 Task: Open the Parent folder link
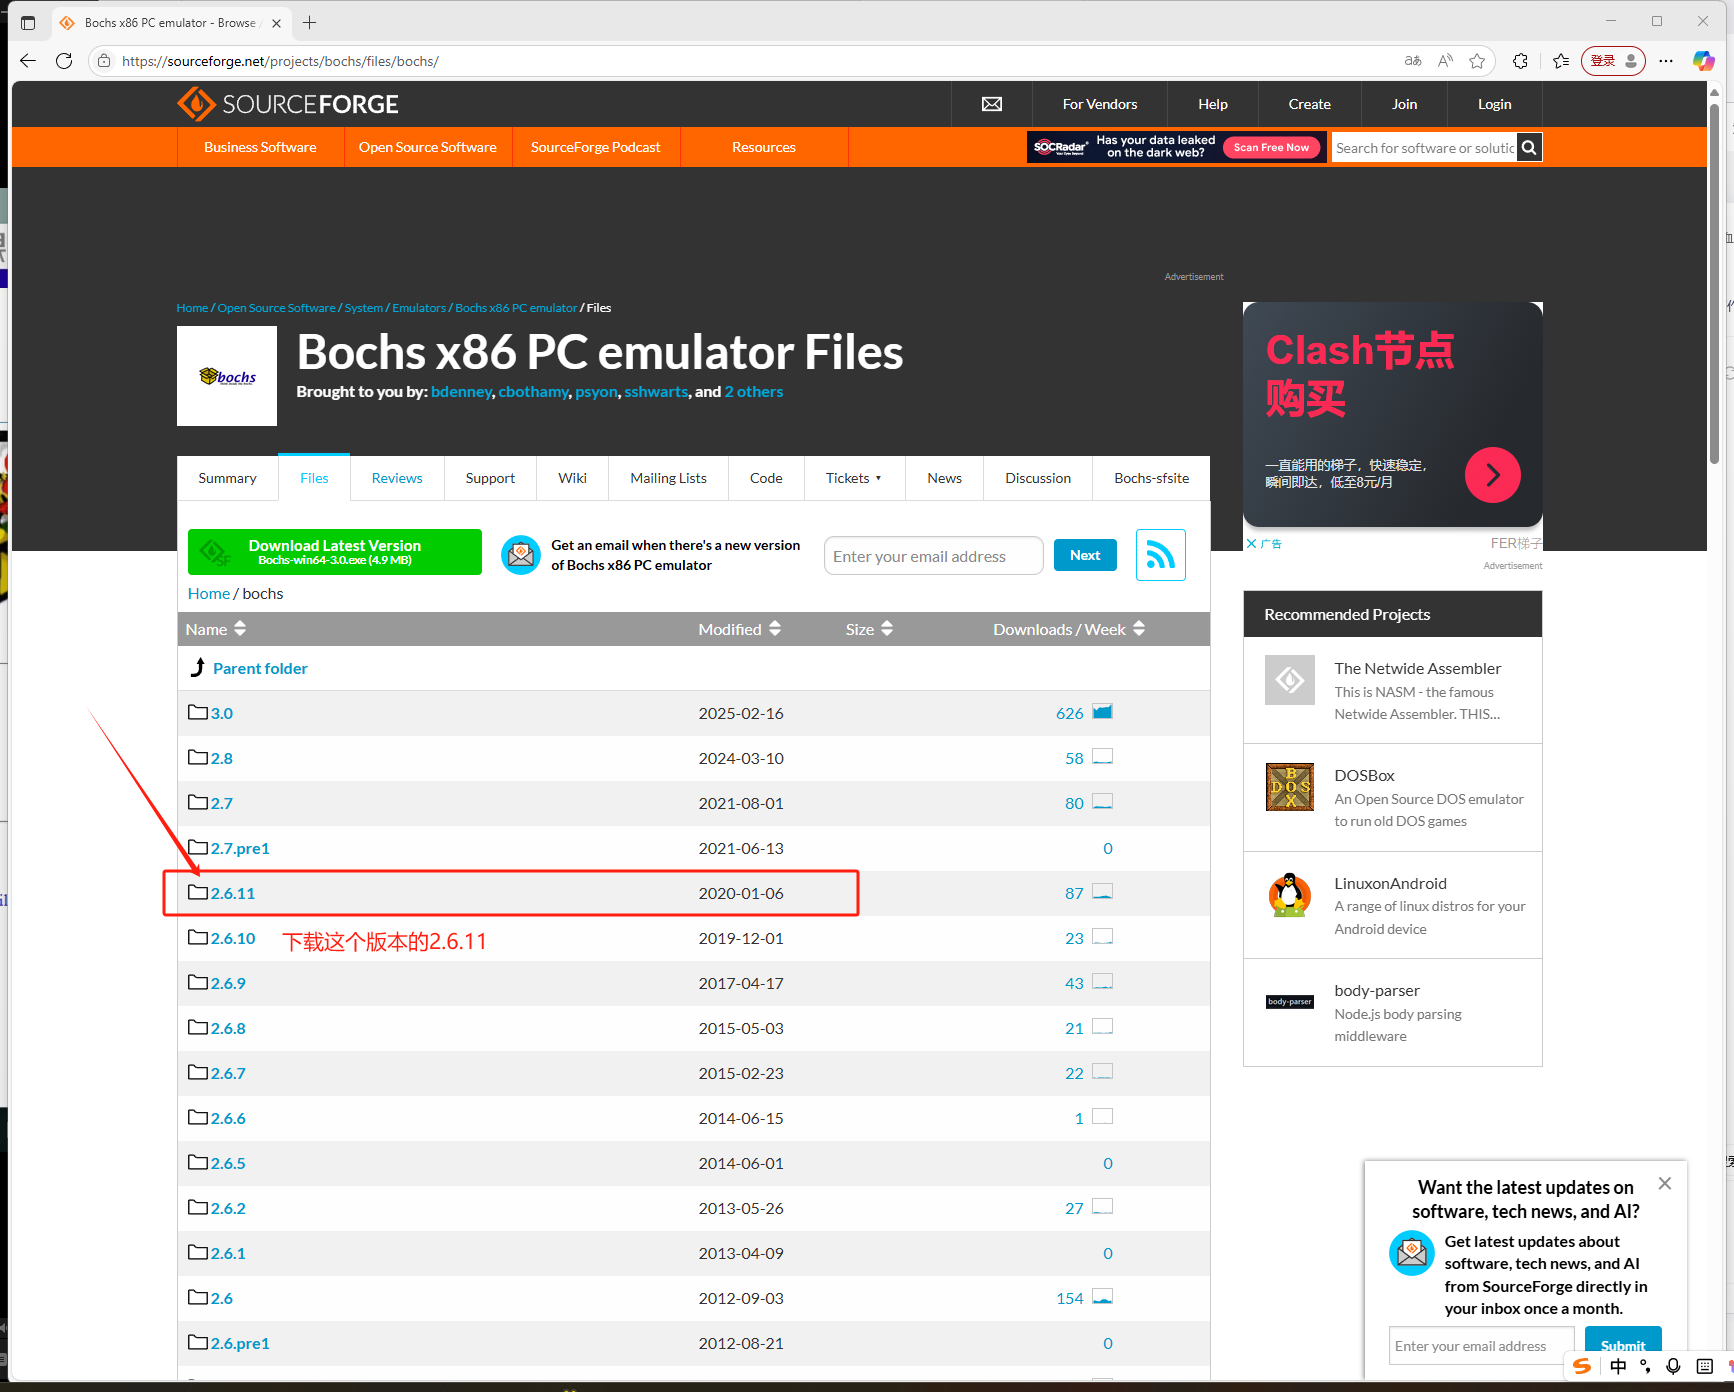tap(260, 668)
